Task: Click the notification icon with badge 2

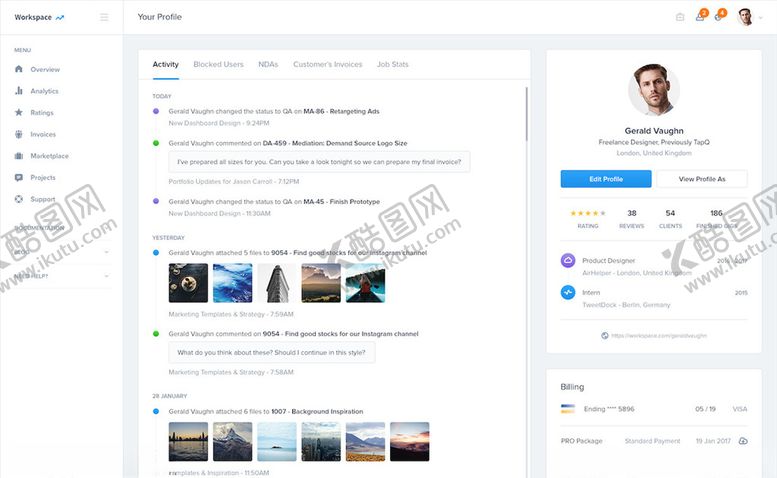Action: (700, 17)
